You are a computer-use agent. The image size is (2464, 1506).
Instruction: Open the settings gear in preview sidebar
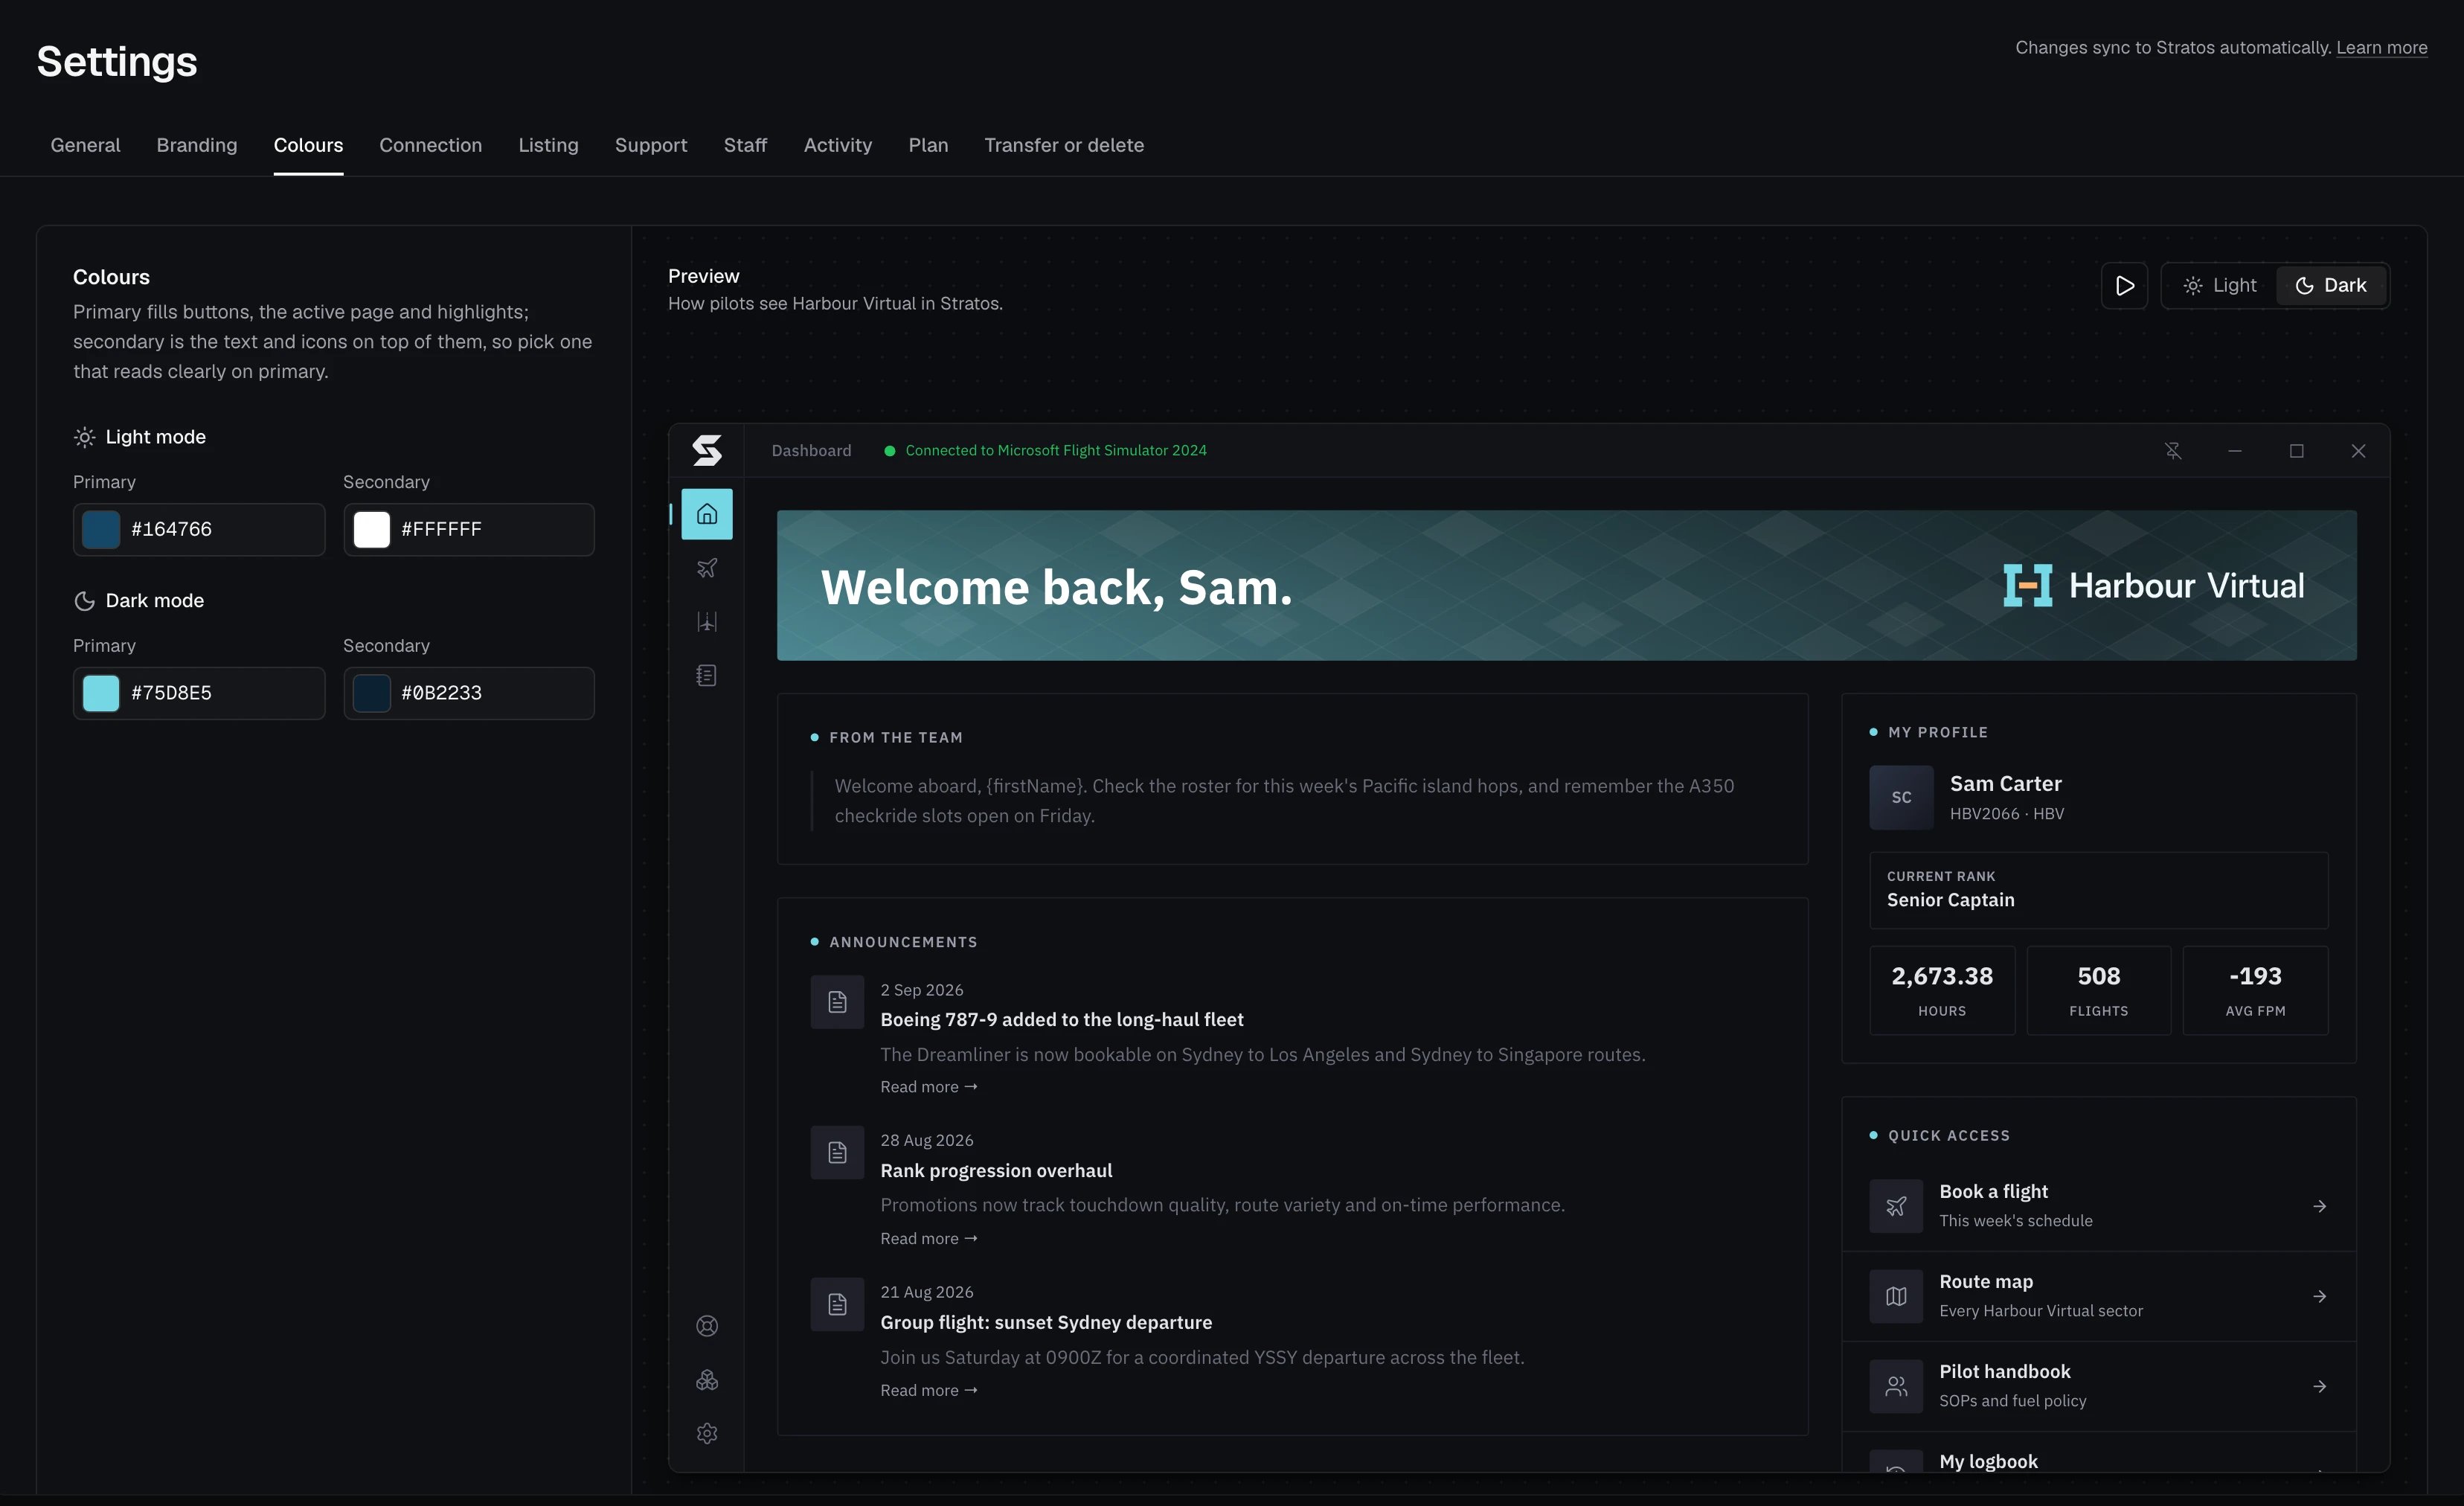tap(707, 1434)
